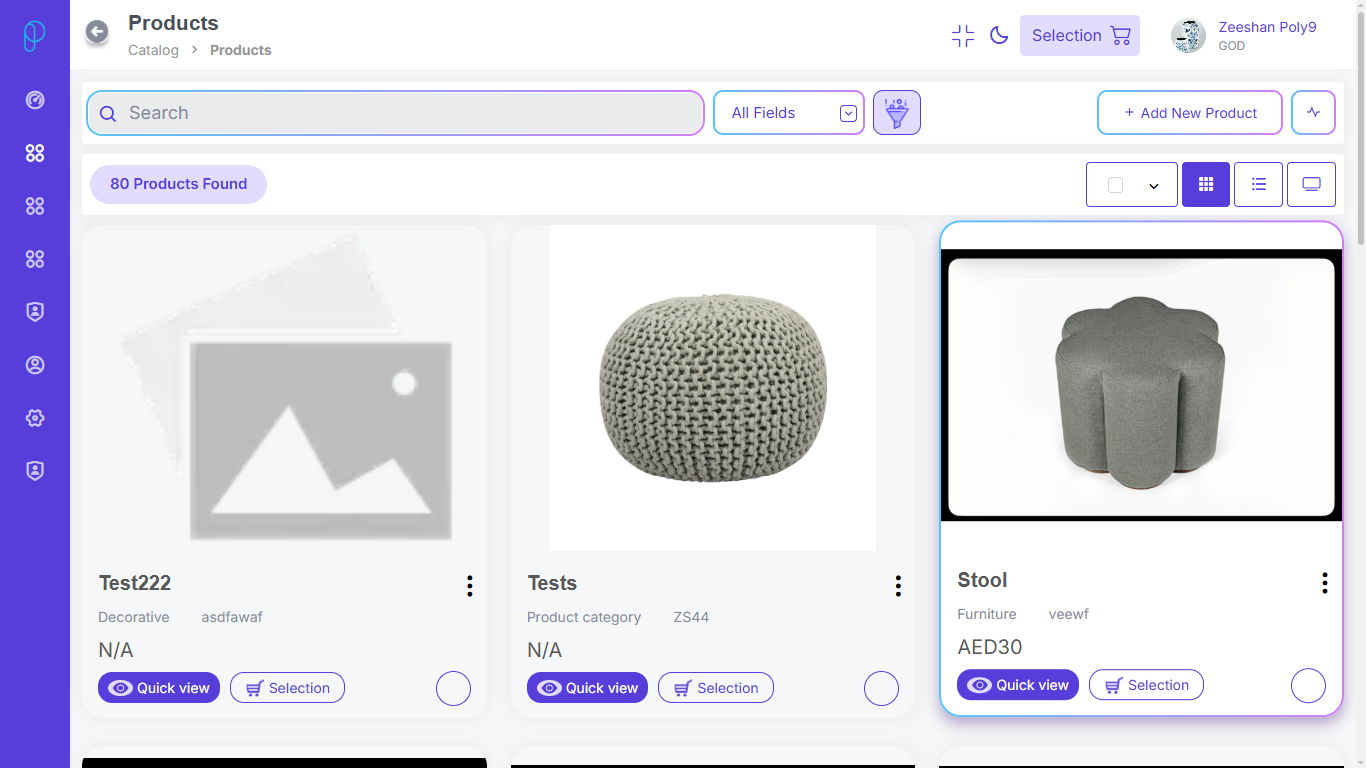Screen dimensions: 1366x768
Task: Select the Stool product circle
Action: [x=1308, y=686]
